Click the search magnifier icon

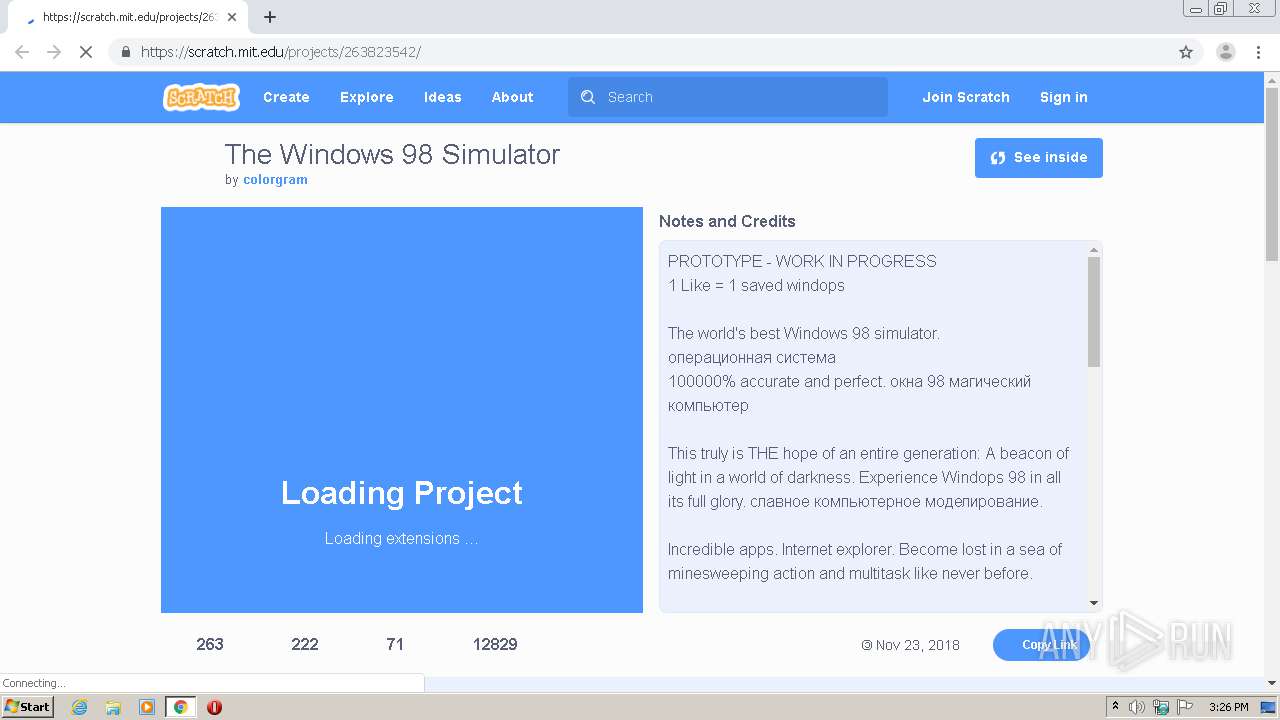click(588, 97)
